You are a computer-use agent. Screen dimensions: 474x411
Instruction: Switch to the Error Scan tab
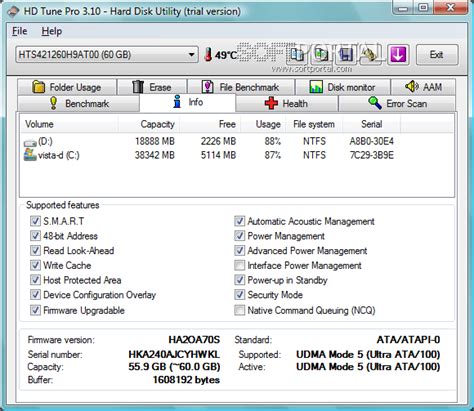pyautogui.click(x=397, y=103)
